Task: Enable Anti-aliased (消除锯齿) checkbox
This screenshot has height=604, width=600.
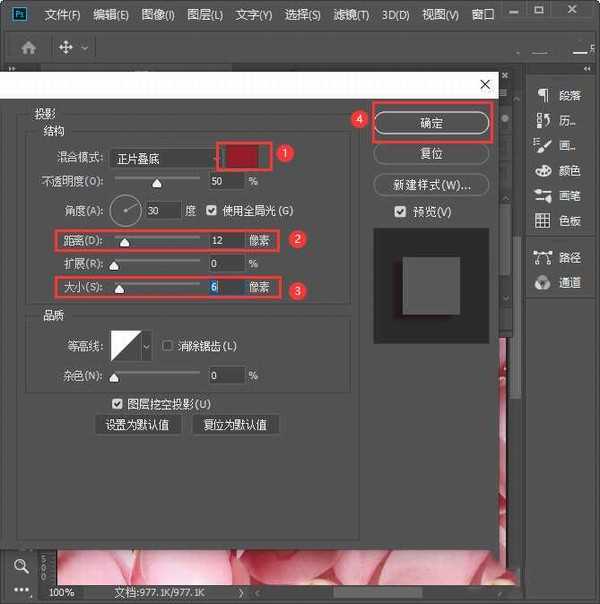Action: point(168,346)
